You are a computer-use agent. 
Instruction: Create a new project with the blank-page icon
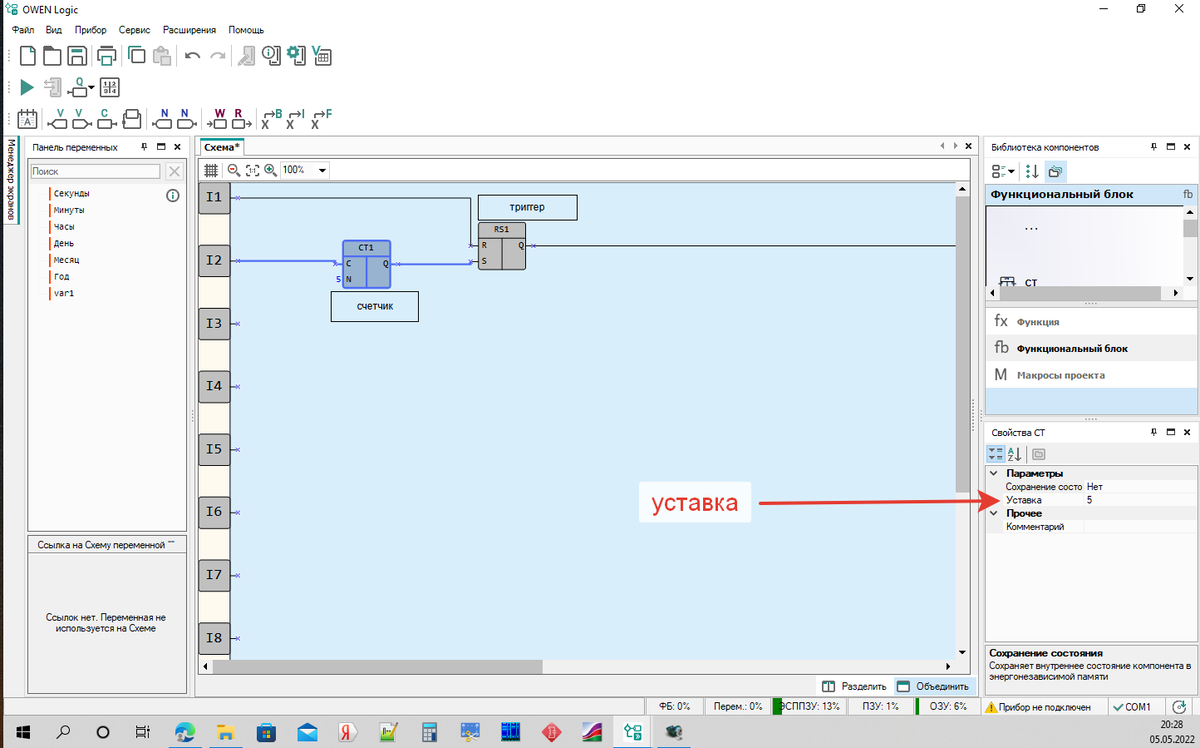pyautogui.click(x=28, y=55)
